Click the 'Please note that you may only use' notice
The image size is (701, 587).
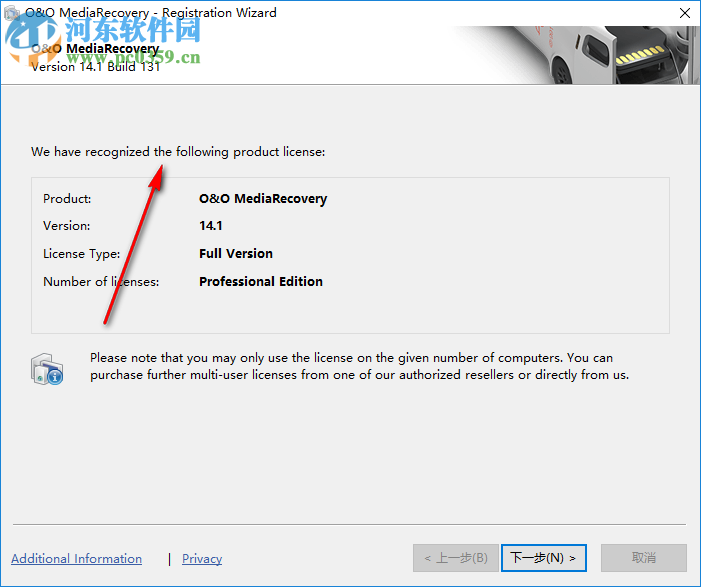(x=359, y=366)
